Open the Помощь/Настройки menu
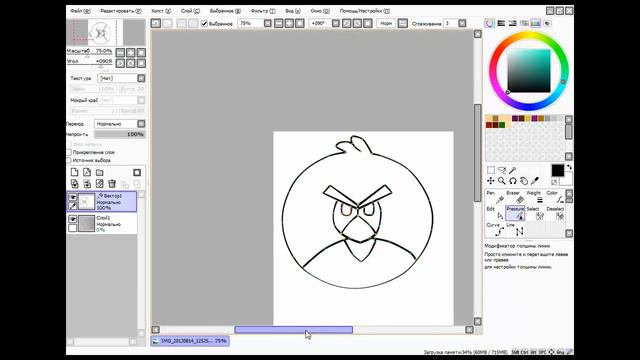This screenshot has width=640, height=360. point(364,11)
